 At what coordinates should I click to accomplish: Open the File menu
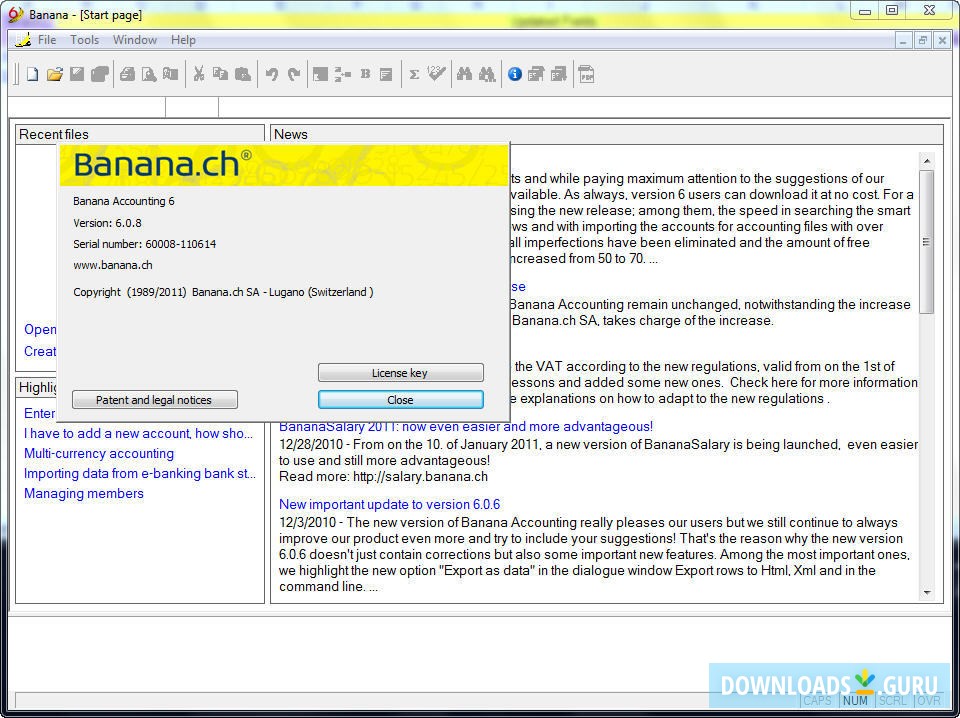47,40
